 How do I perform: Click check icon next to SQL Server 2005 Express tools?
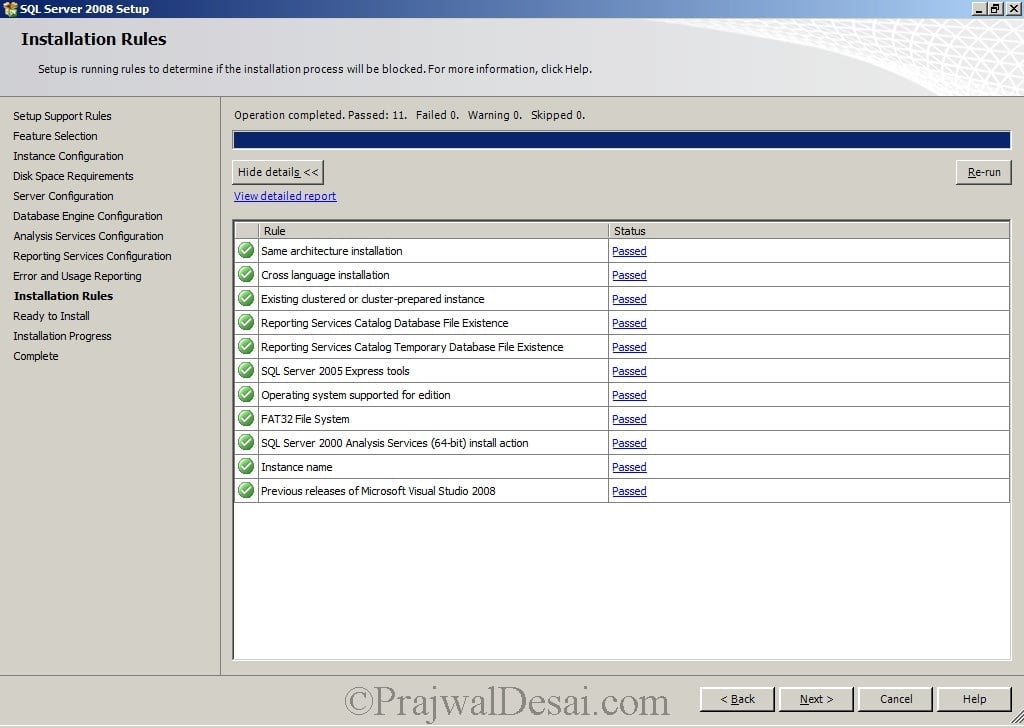[246, 371]
